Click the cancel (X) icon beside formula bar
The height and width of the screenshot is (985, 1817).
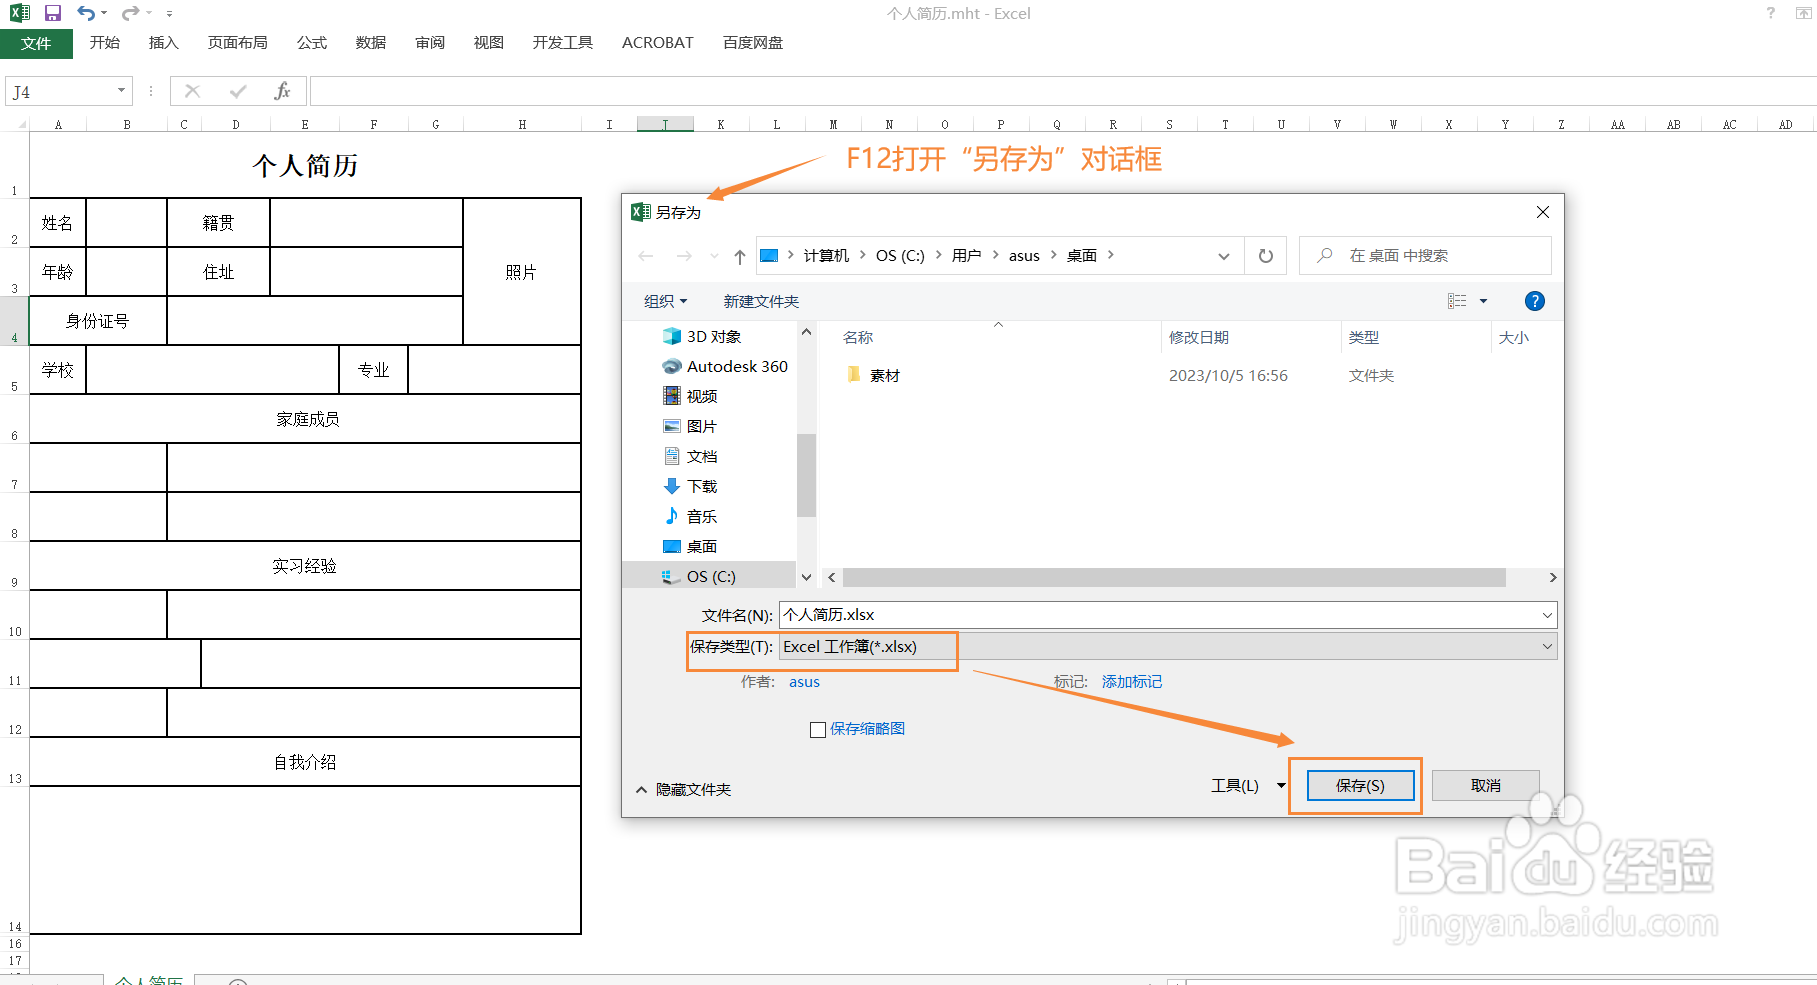[191, 90]
